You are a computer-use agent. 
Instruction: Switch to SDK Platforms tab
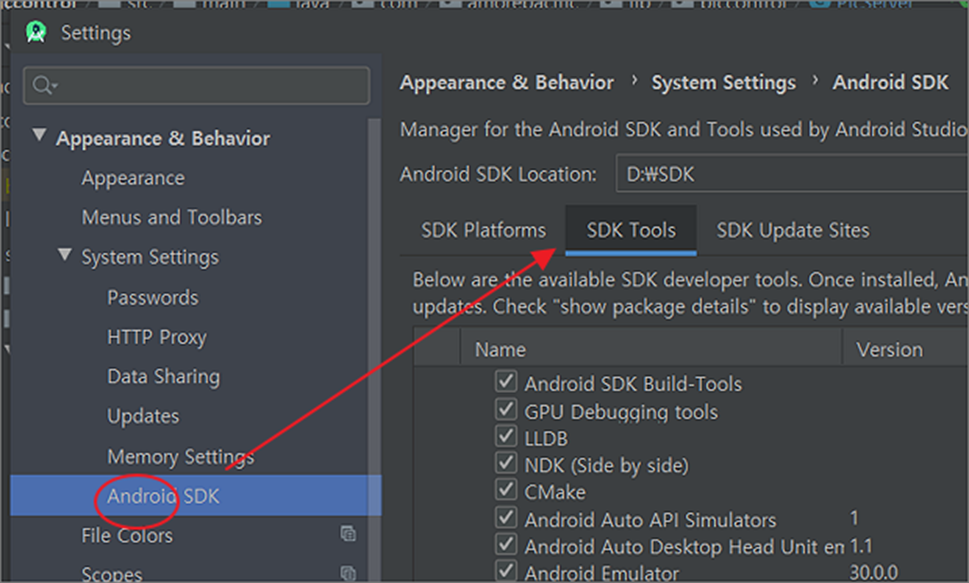click(x=483, y=230)
